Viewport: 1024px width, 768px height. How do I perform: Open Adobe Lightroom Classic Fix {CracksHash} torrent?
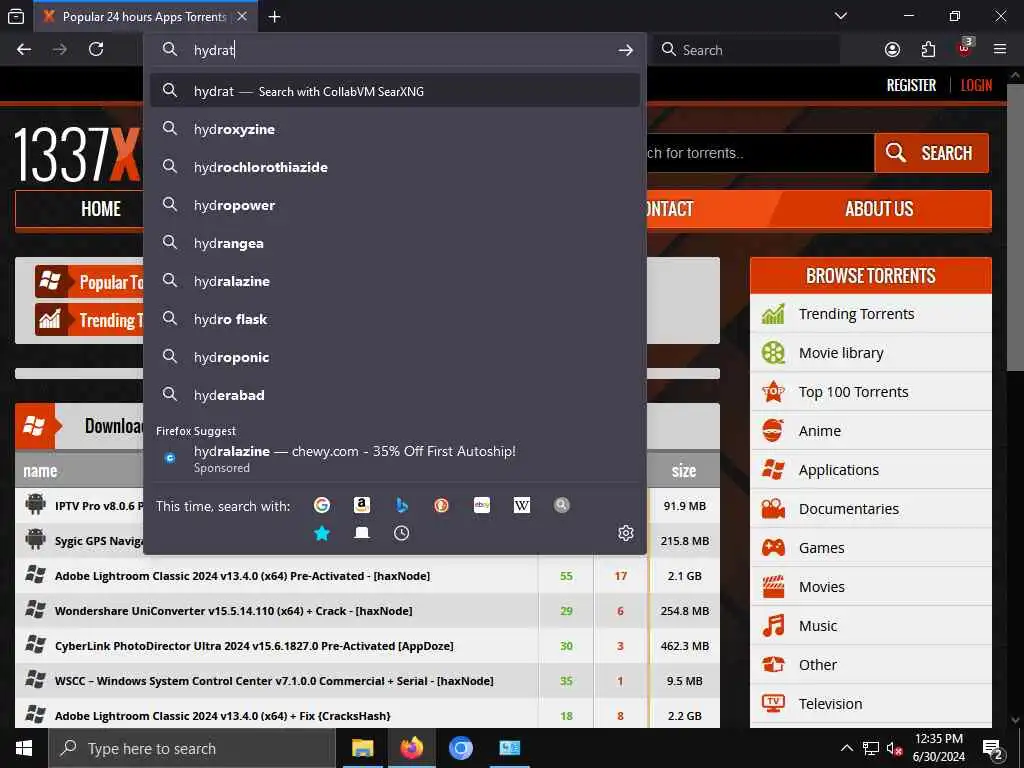[x=223, y=716]
